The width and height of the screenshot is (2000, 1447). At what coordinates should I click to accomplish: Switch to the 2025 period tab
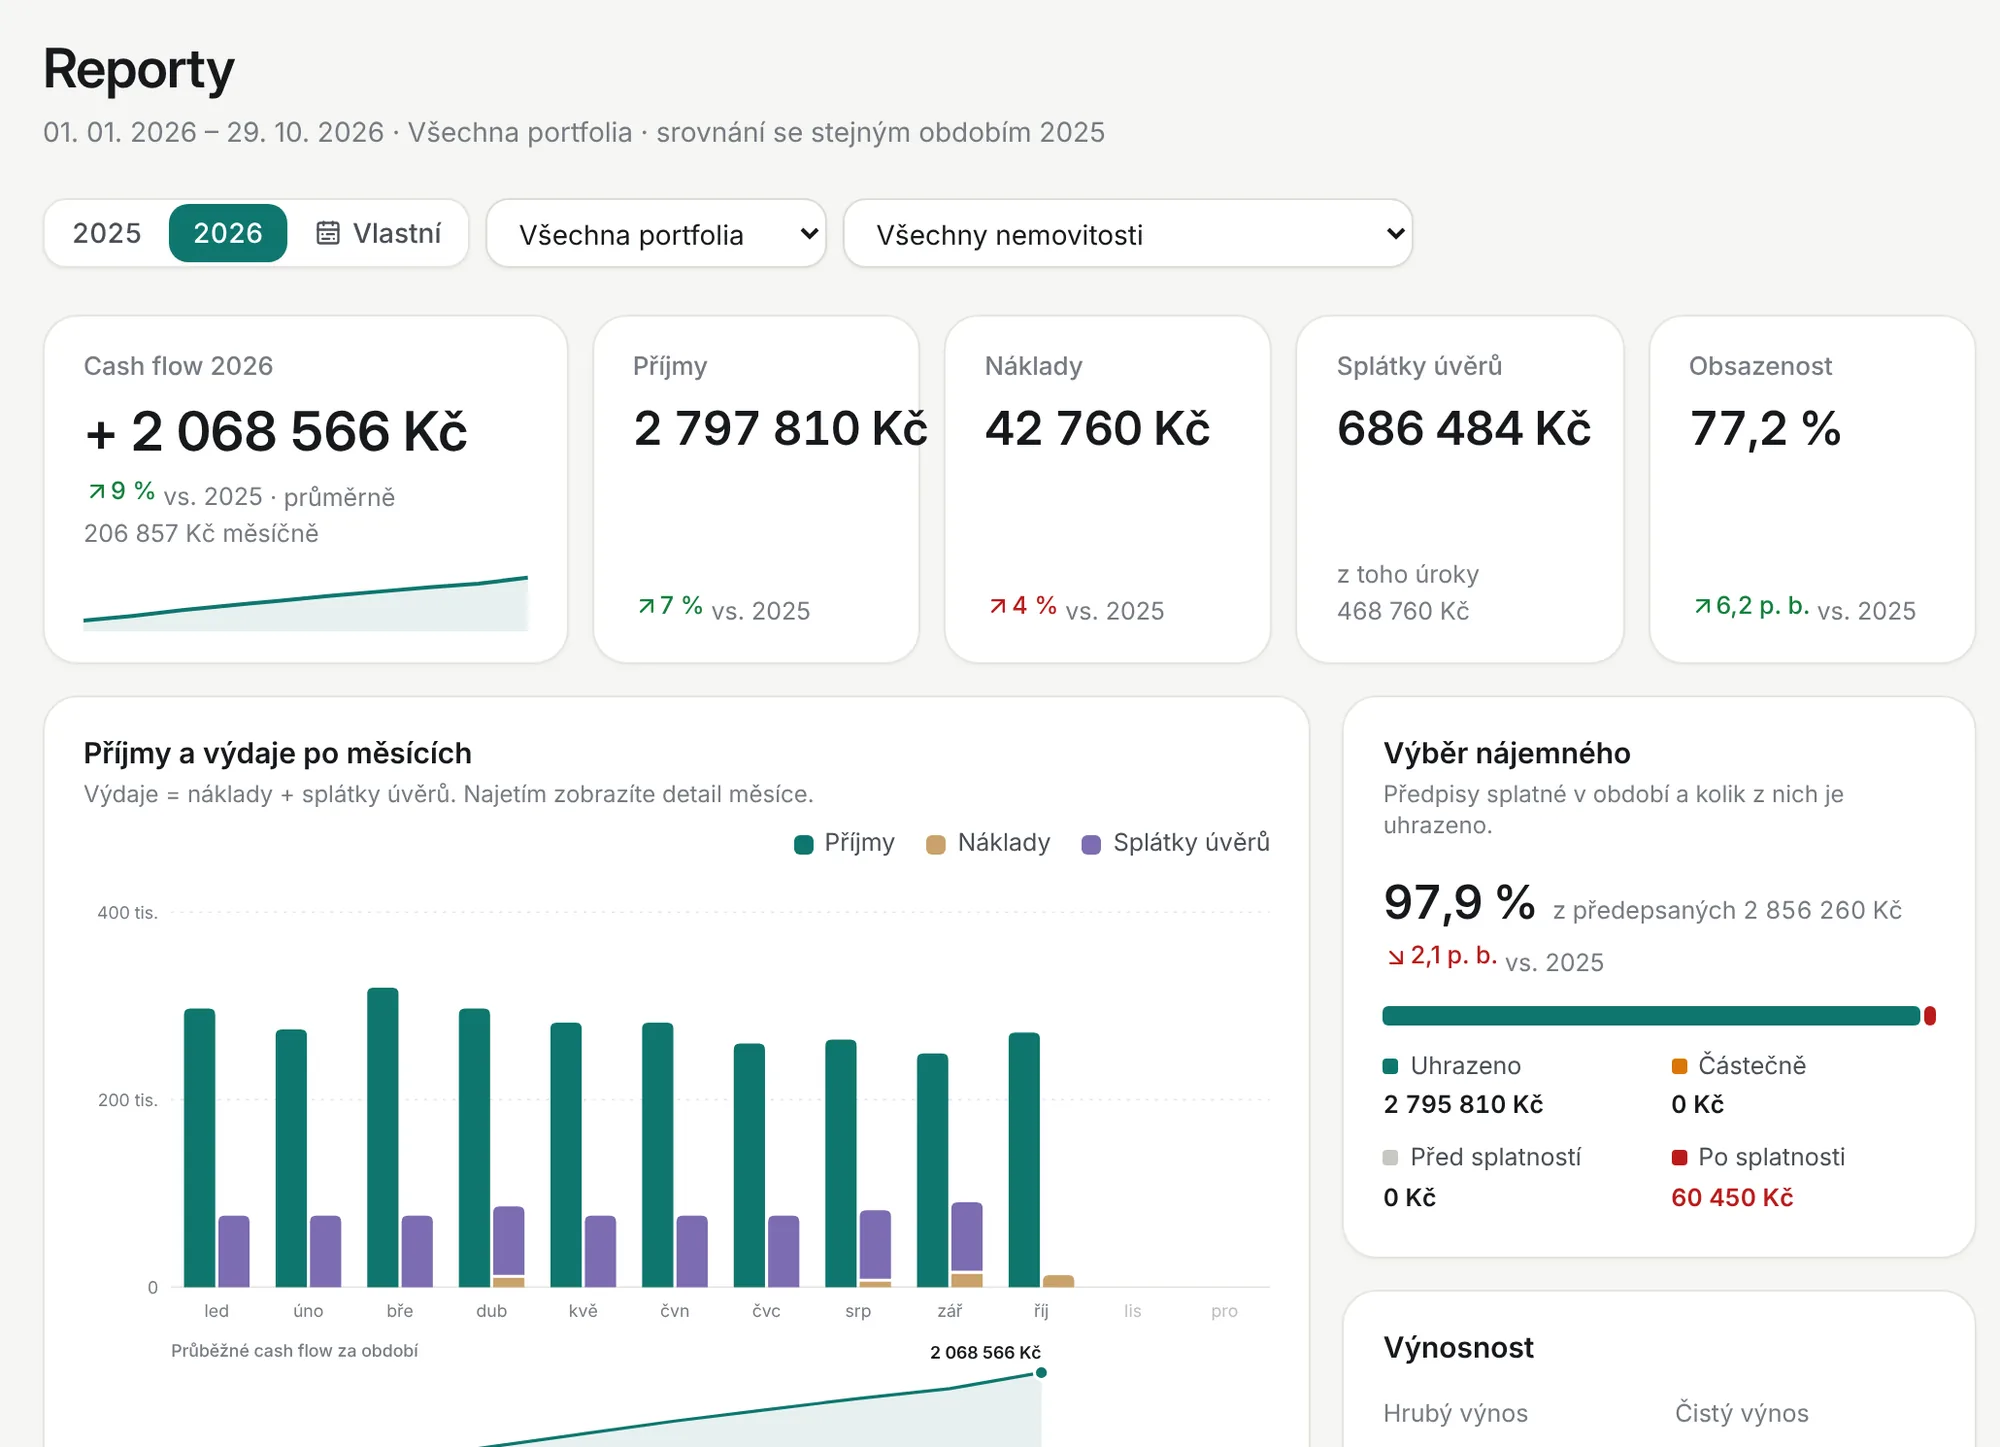pos(107,233)
